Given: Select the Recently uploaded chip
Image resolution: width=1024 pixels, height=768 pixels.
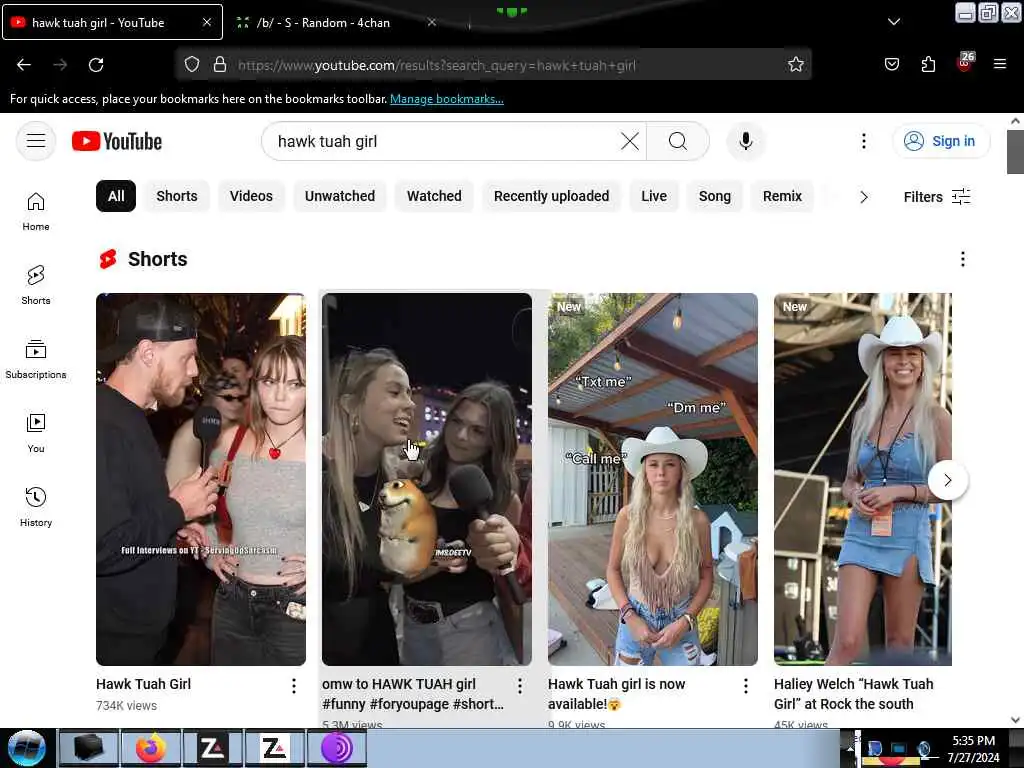Looking at the screenshot, I should coord(551,196).
